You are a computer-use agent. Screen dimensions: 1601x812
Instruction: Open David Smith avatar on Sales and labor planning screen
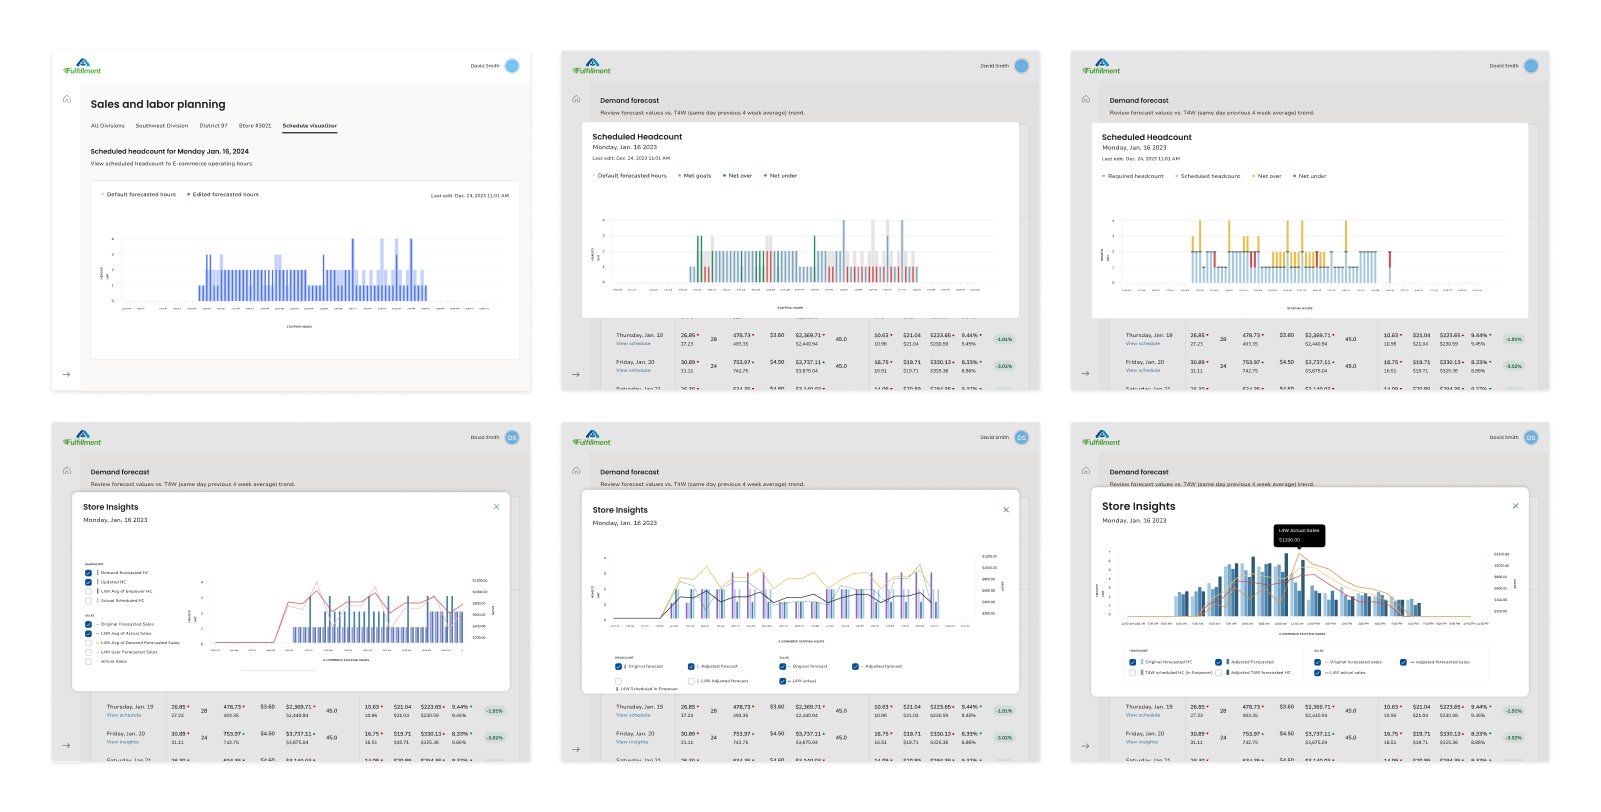512,66
